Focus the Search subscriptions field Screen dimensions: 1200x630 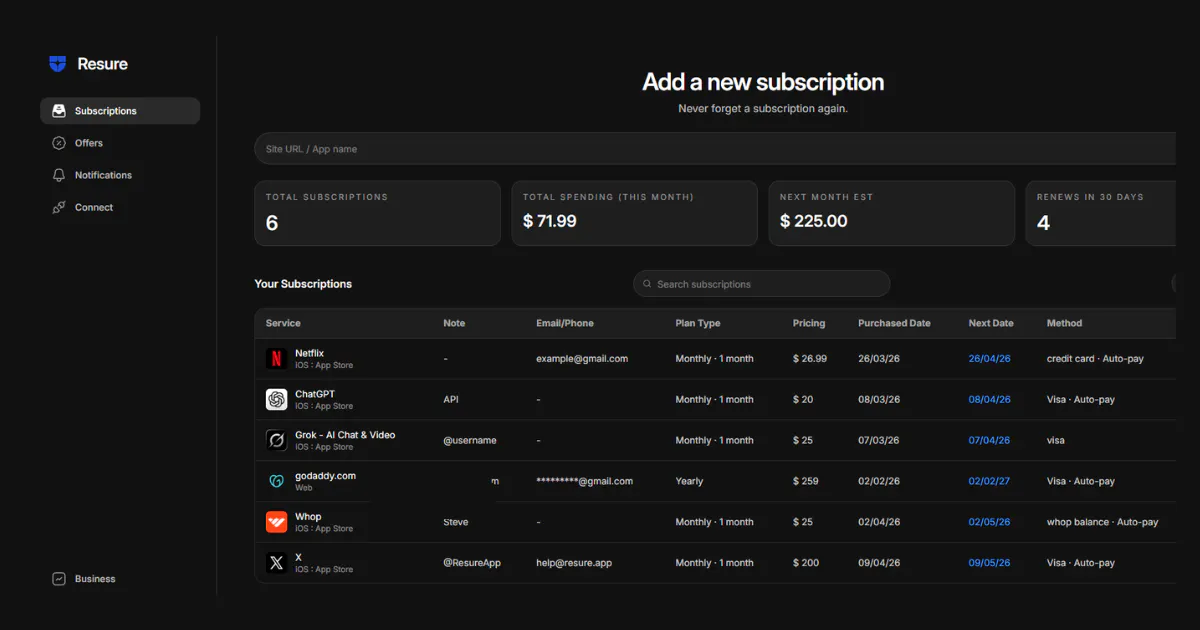[x=761, y=284]
